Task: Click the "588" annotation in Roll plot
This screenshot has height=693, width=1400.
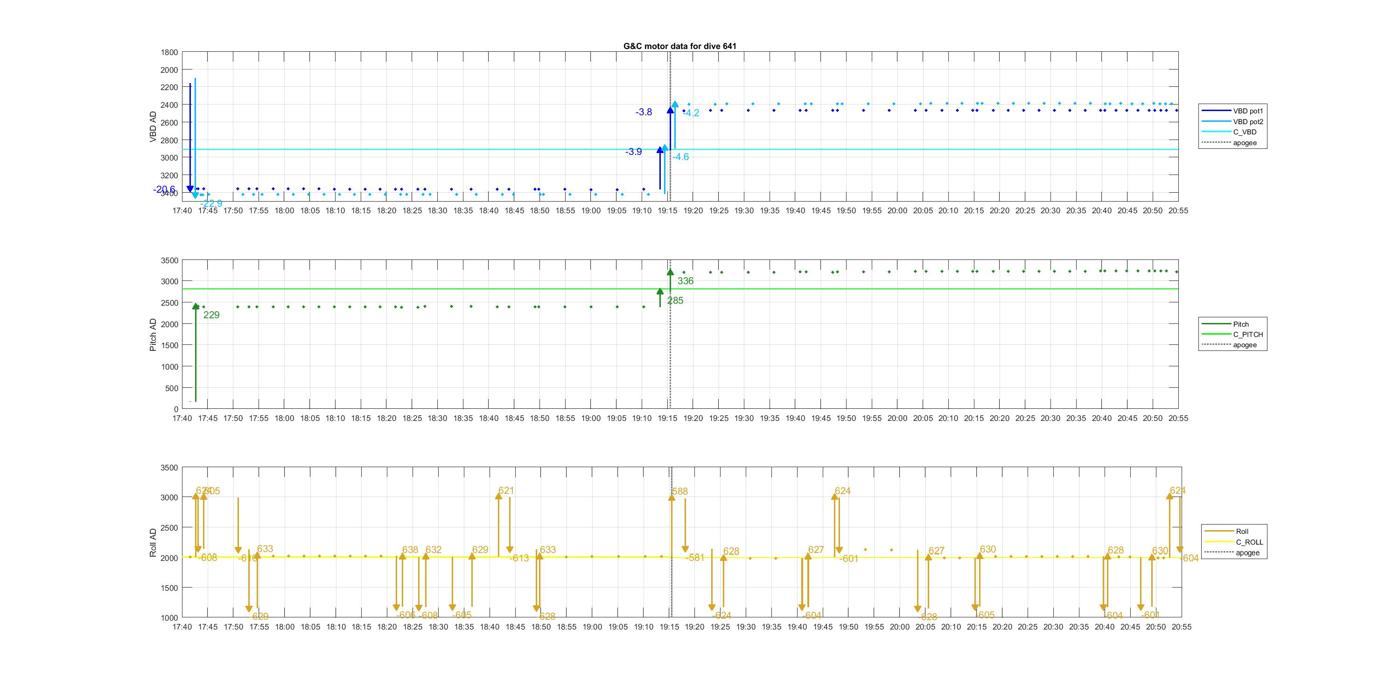Action: [680, 491]
